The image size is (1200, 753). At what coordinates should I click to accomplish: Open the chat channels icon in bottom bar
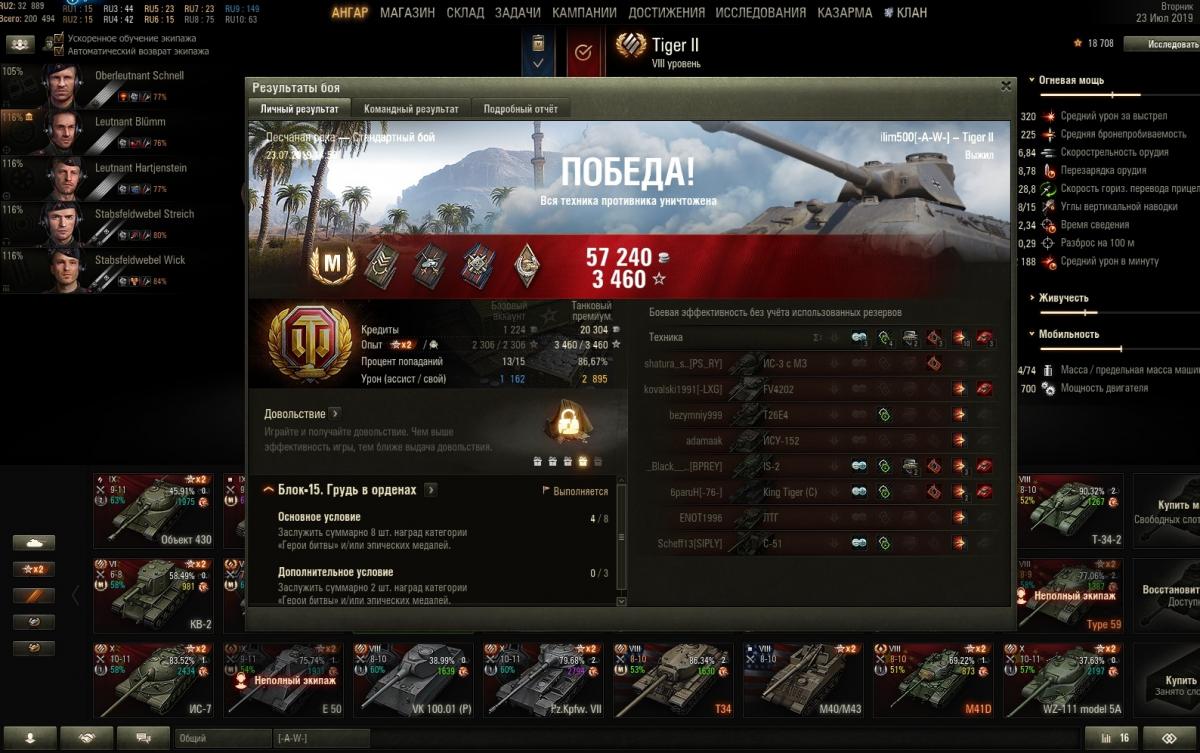point(143,738)
